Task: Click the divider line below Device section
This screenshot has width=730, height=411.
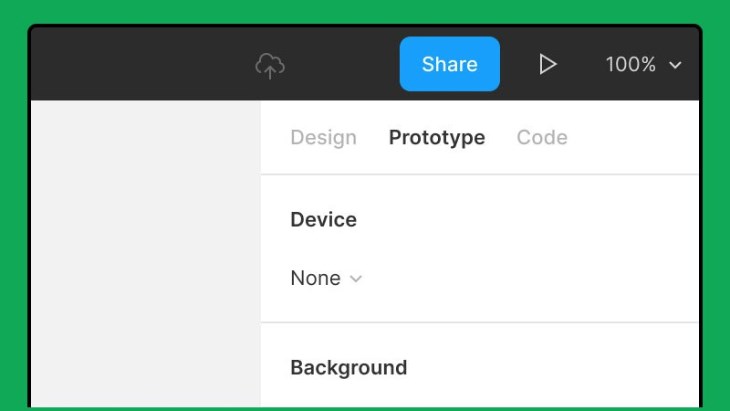Action: click(x=480, y=322)
